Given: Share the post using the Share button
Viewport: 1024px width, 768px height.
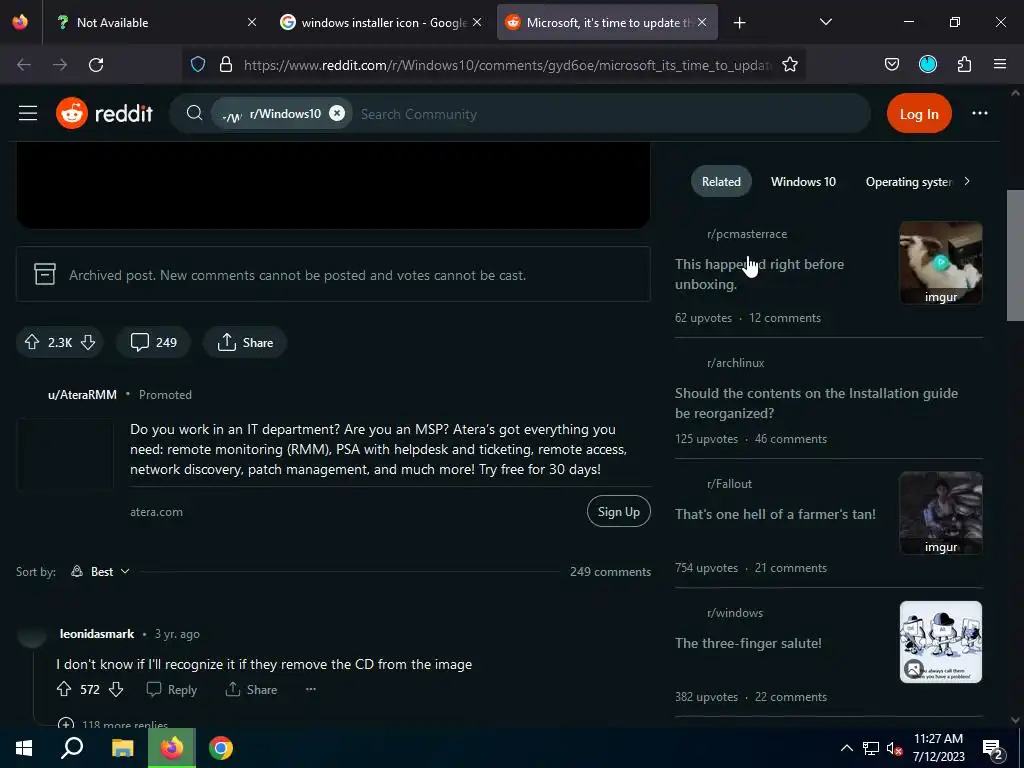Looking at the screenshot, I should click(x=245, y=342).
